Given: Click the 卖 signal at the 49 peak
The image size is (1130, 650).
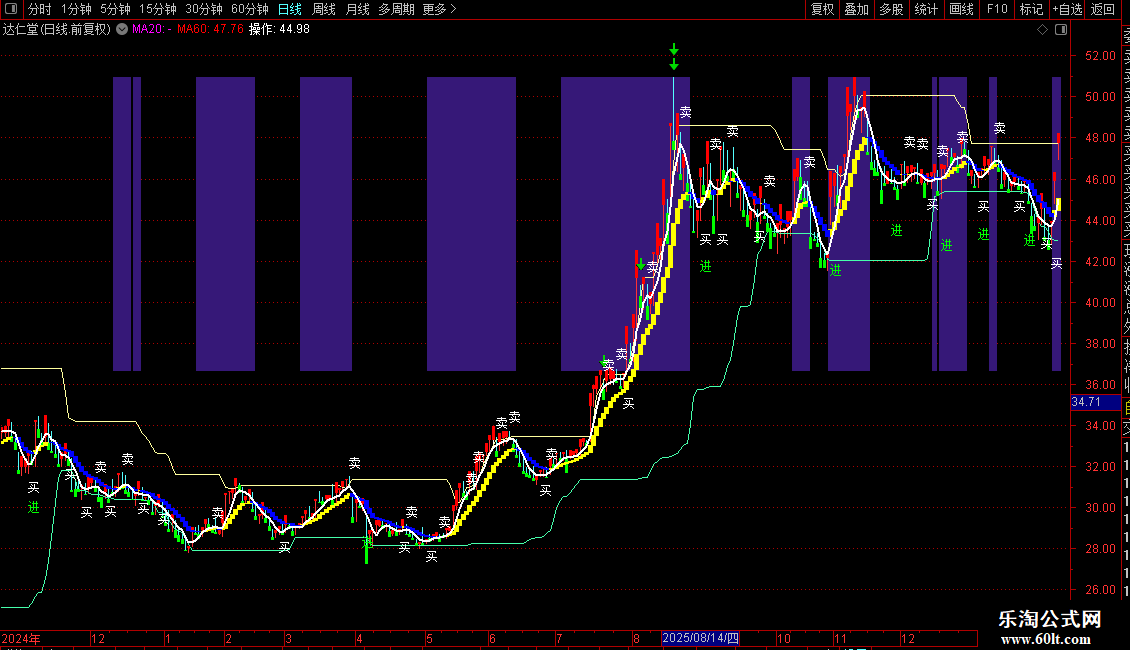Looking at the screenshot, I should point(685,112).
